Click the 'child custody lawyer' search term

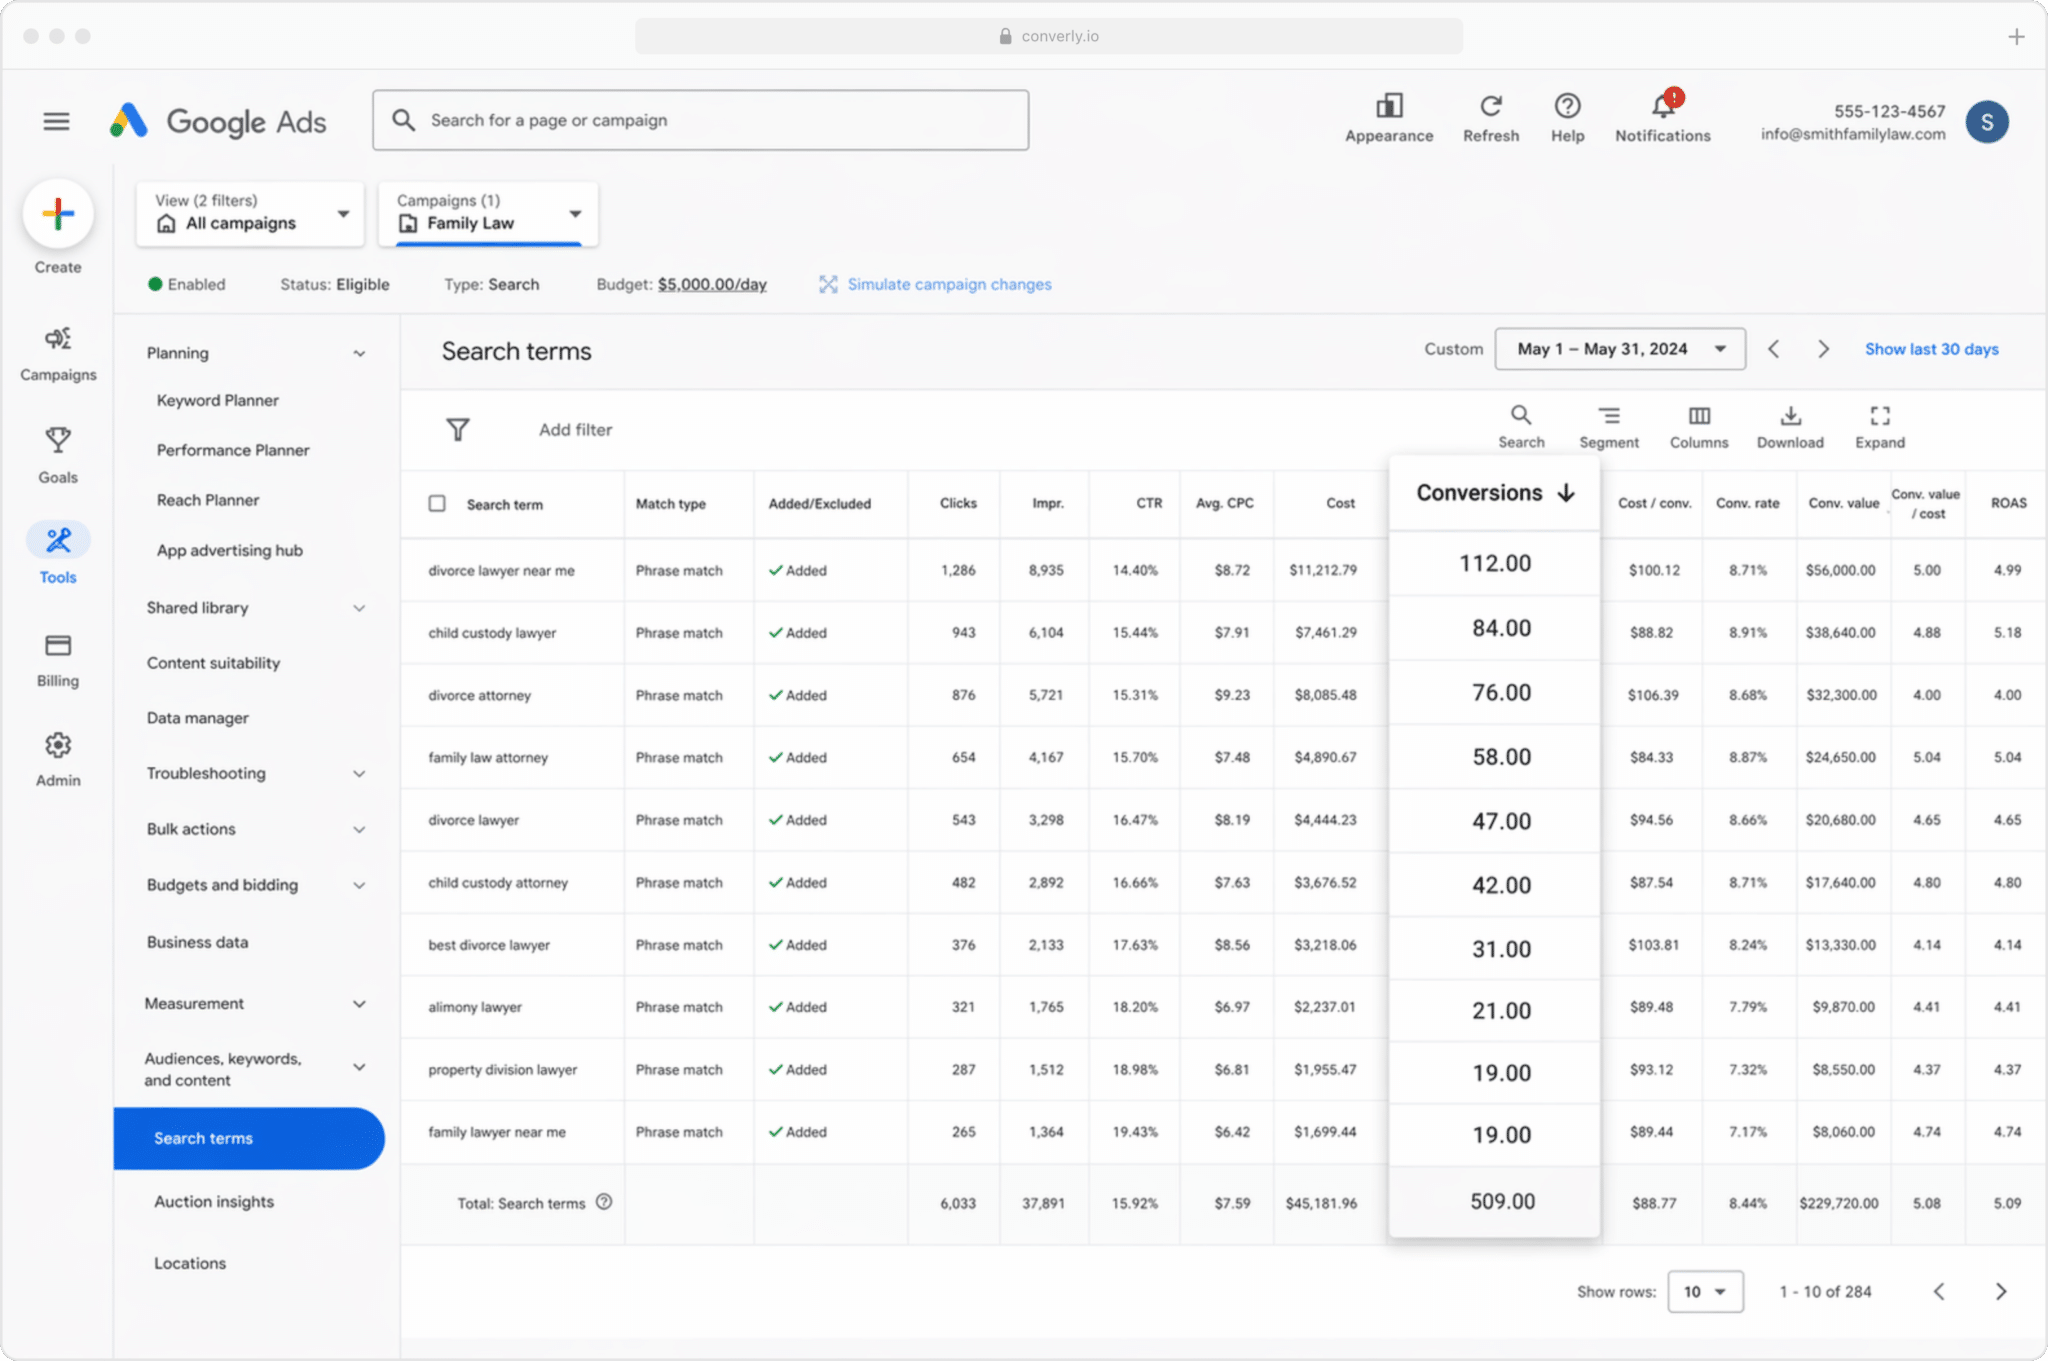492,633
